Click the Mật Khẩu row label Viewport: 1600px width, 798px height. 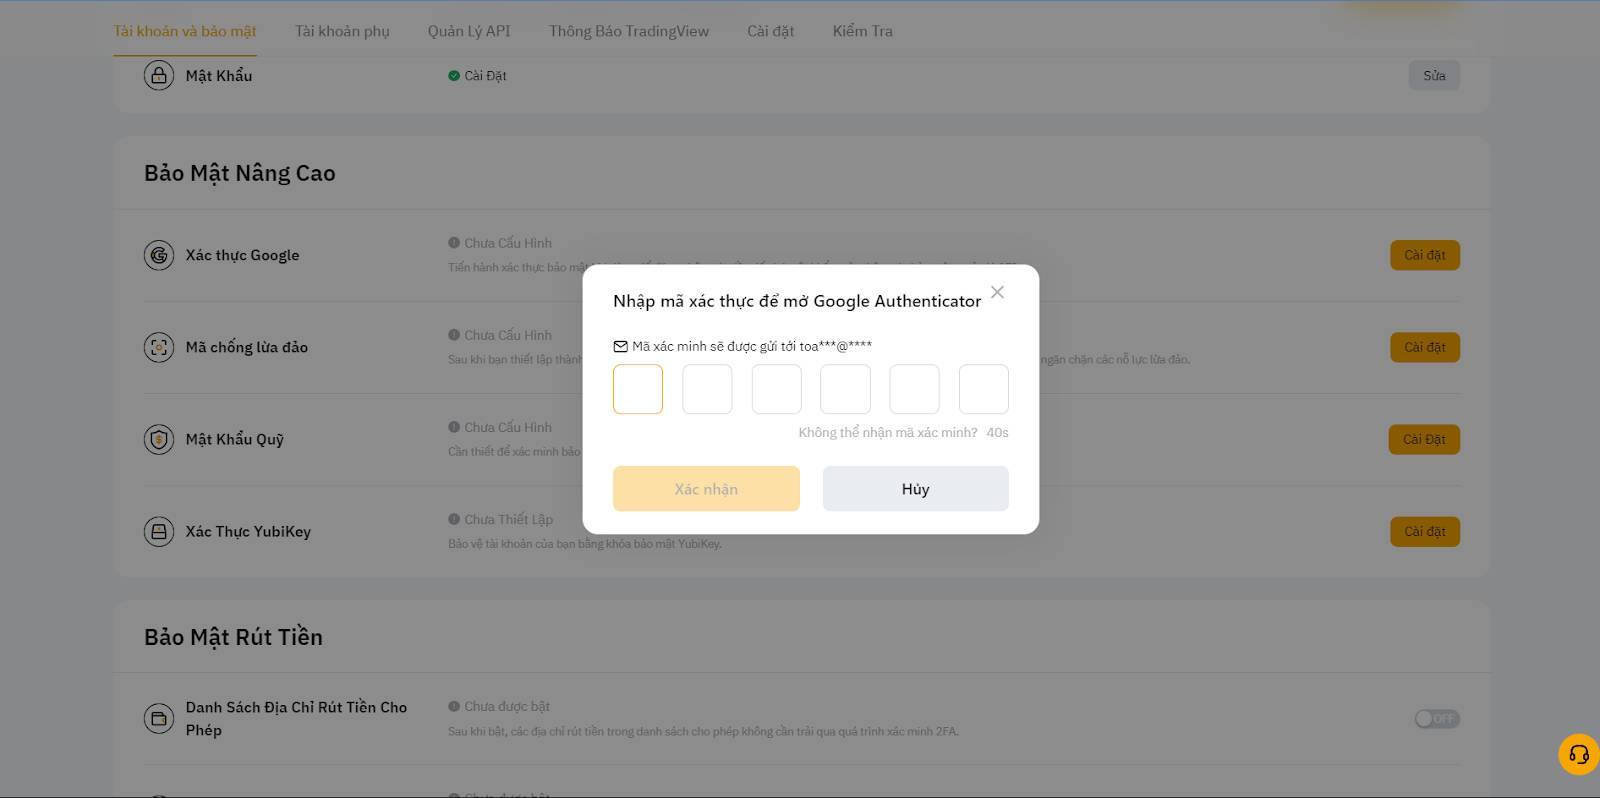pyautogui.click(x=219, y=76)
